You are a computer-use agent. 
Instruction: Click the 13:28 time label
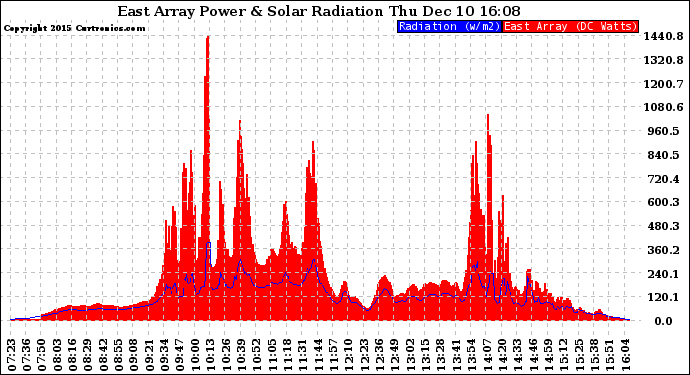point(440,355)
